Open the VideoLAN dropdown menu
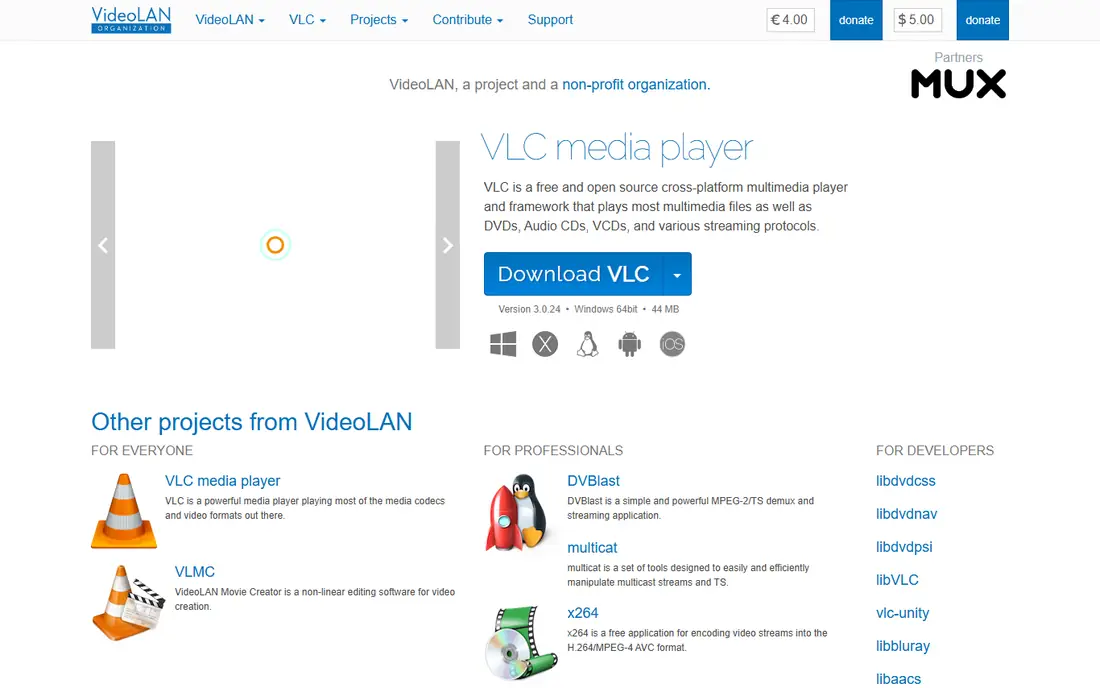 [230, 20]
